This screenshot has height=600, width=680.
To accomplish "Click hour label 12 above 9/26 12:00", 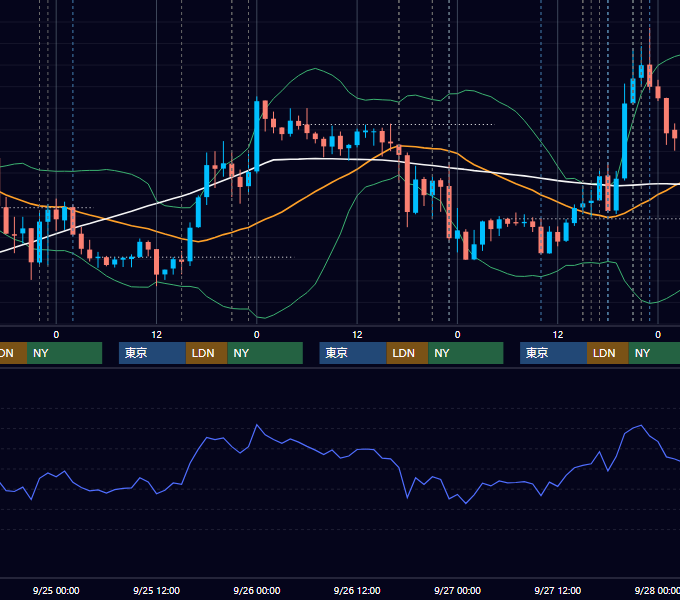I will coord(357,334).
